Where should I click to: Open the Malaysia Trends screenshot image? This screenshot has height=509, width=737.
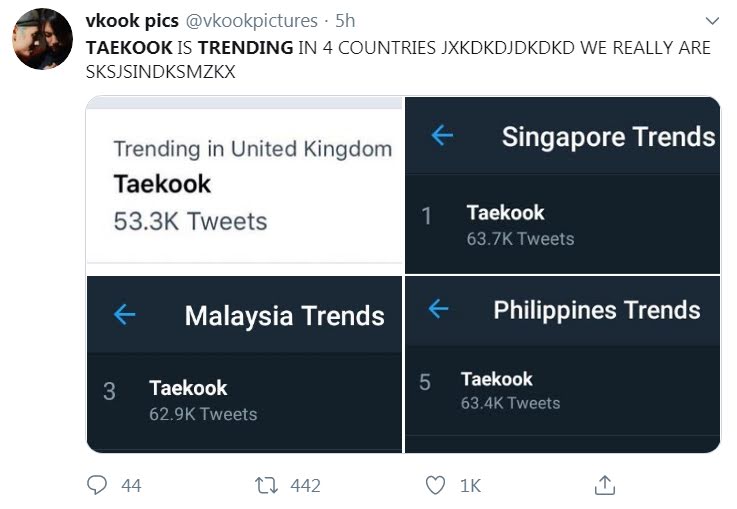coord(244,364)
